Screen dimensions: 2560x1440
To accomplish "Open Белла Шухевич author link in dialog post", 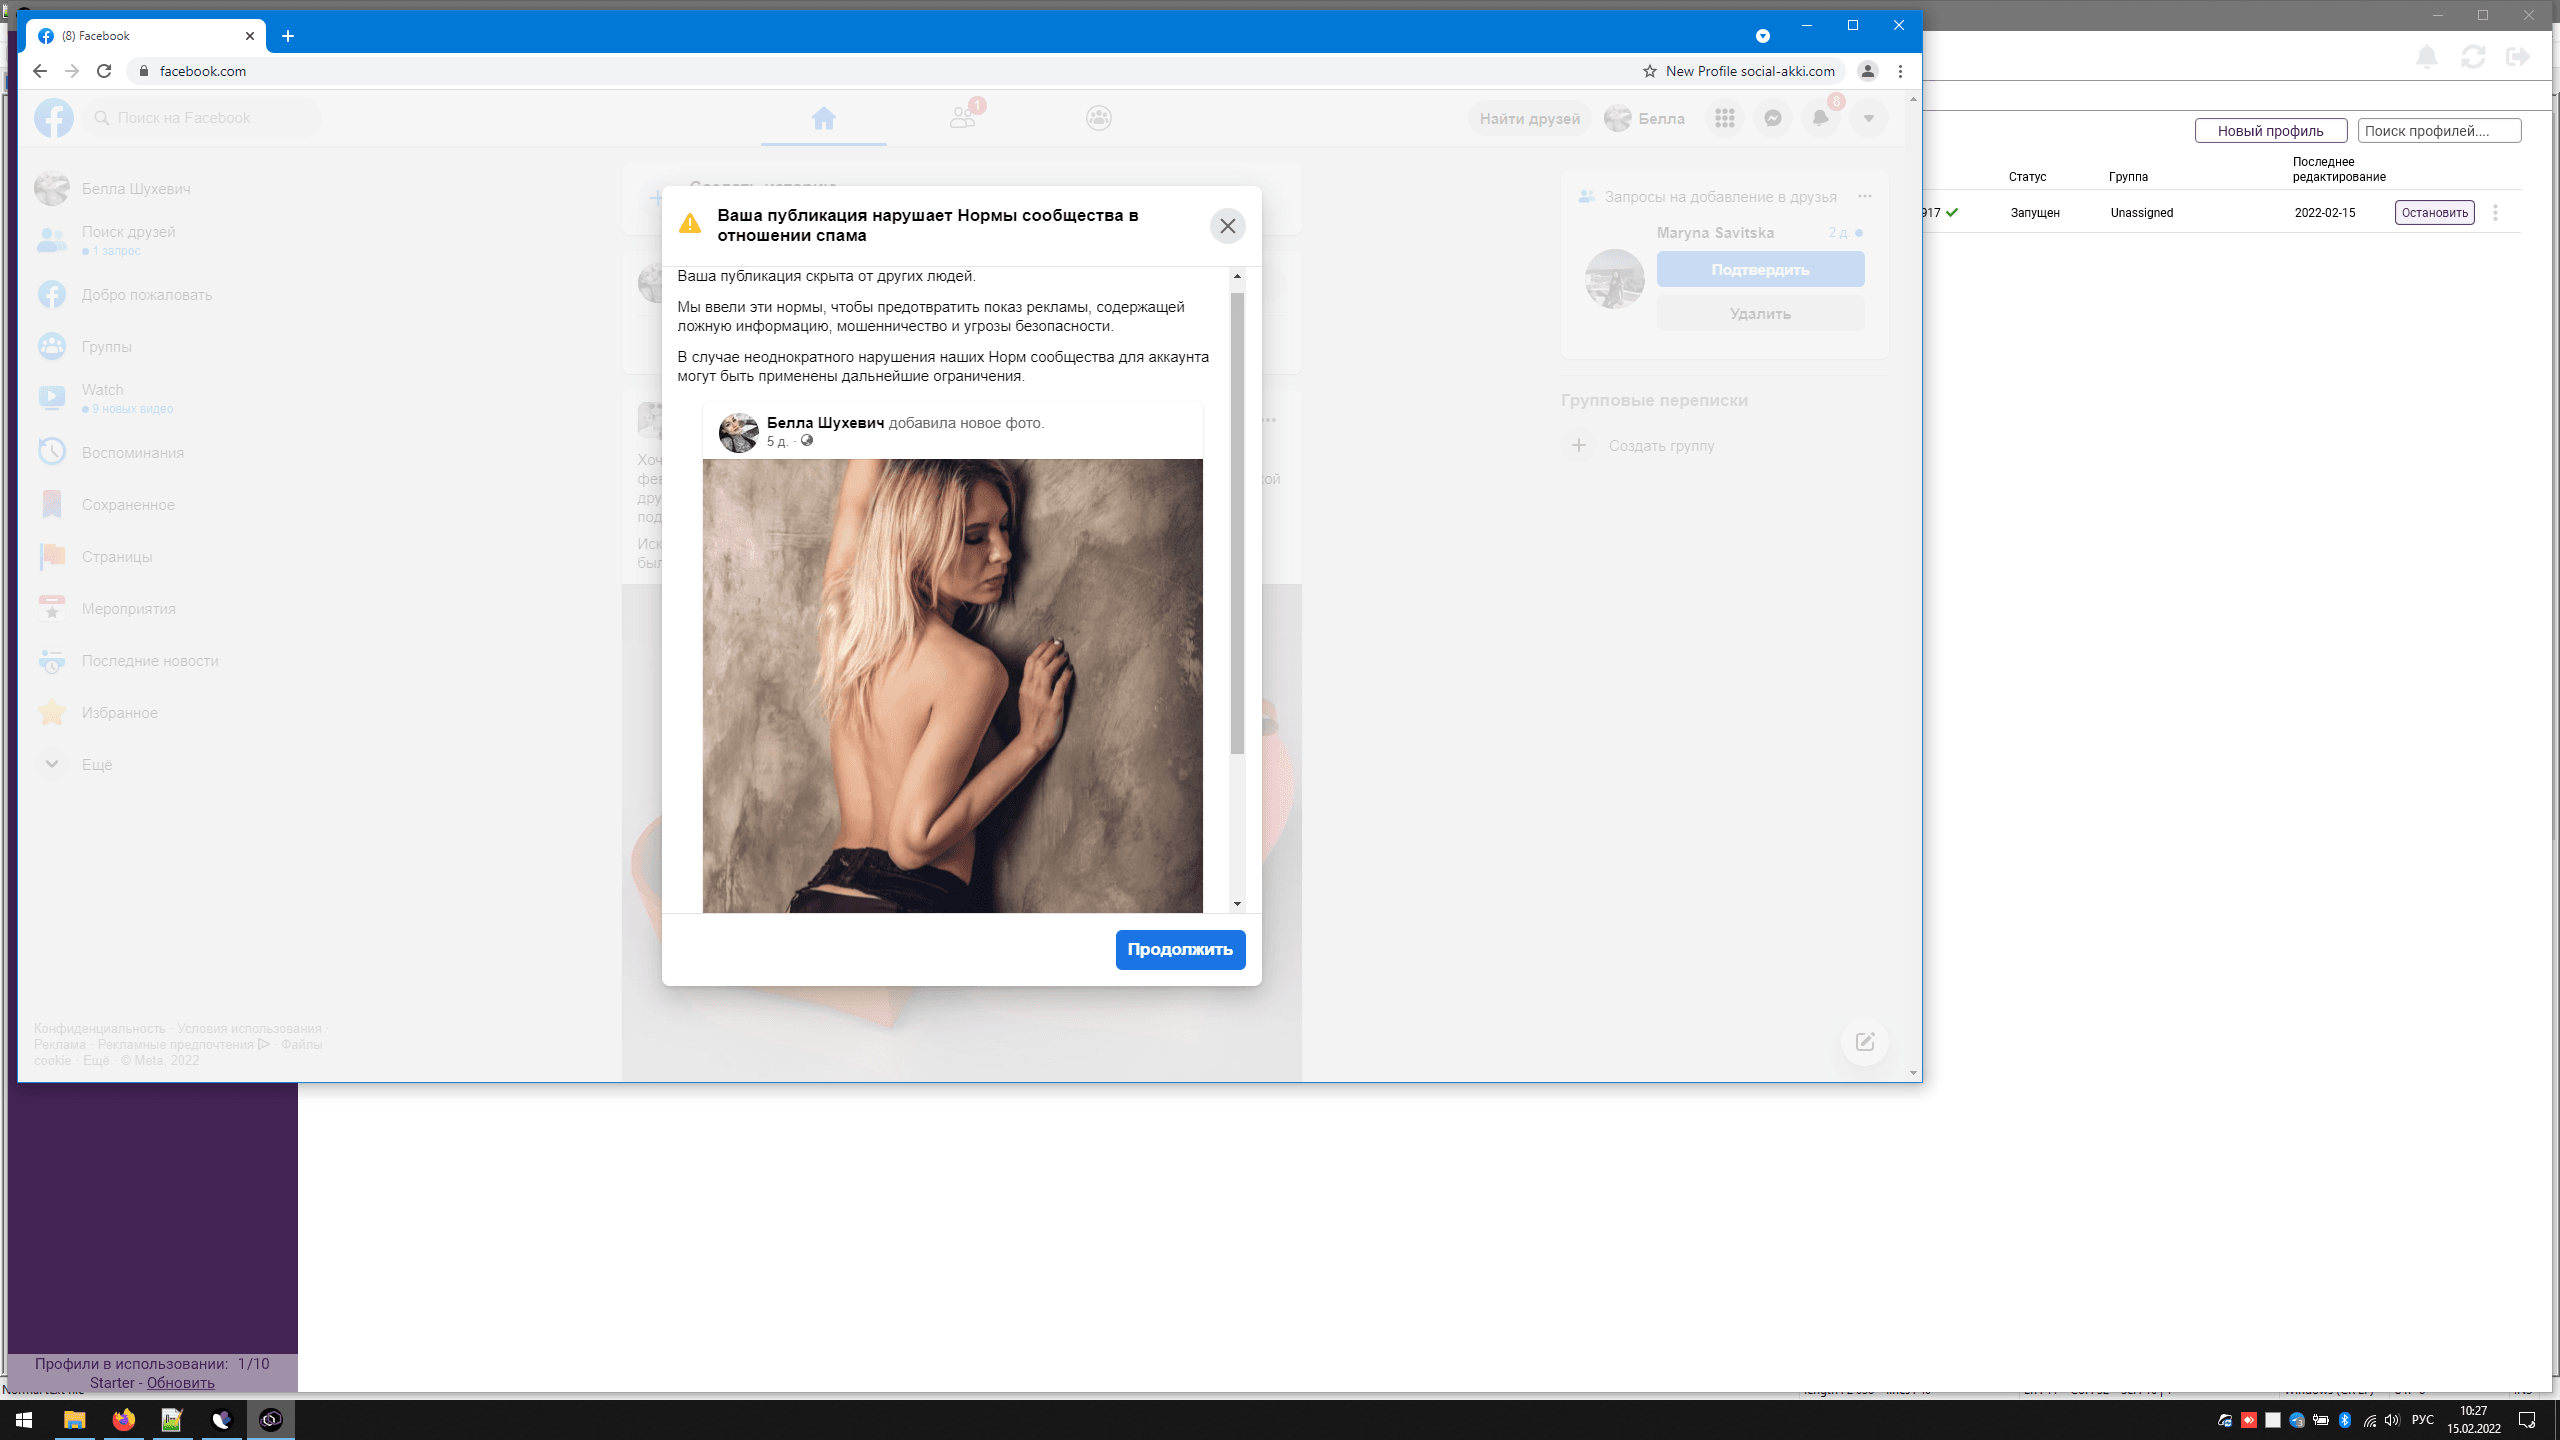I will pyautogui.click(x=825, y=423).
